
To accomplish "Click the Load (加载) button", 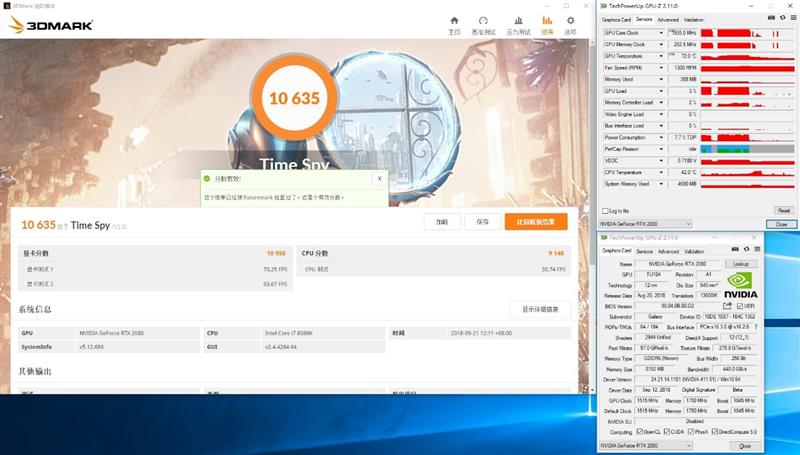I will click(x=442, y=222).
